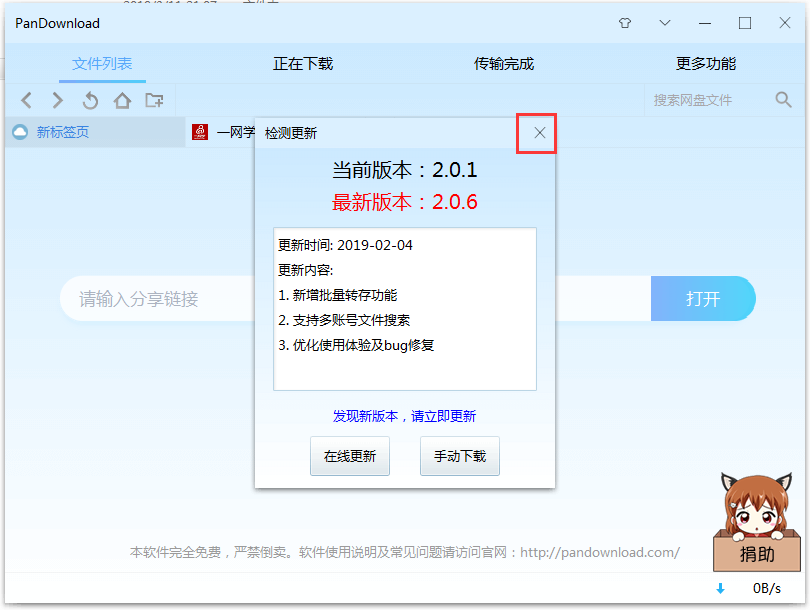This screenshot has height=610, width=810.
Task: Open the pandownload.com website link
Action: pos(600,553)
